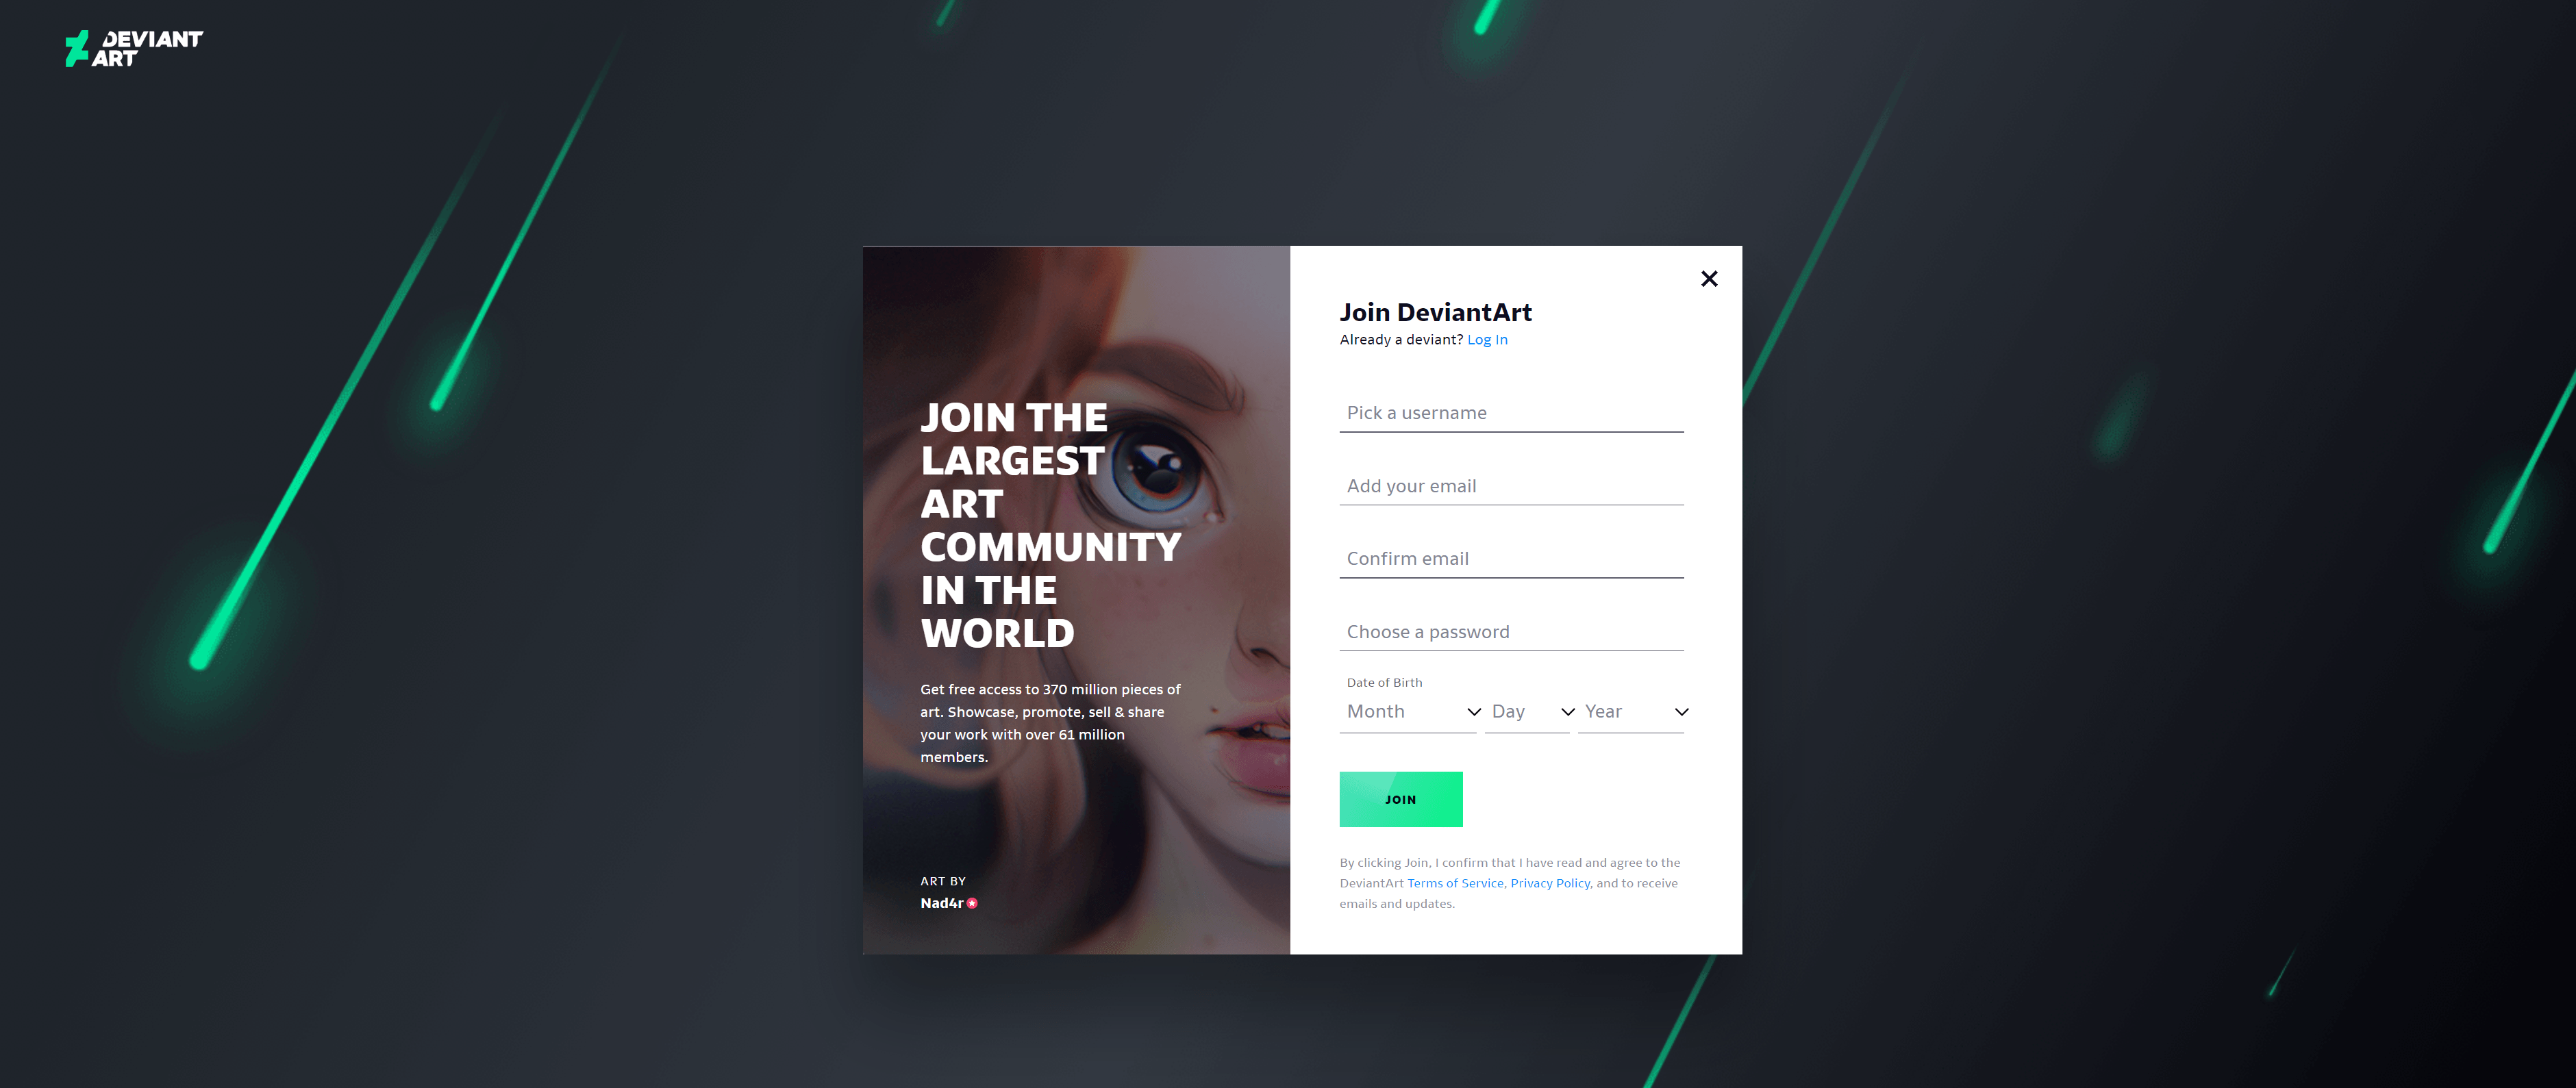
Task: Select the confirm email field
Action: (1512, 557)
